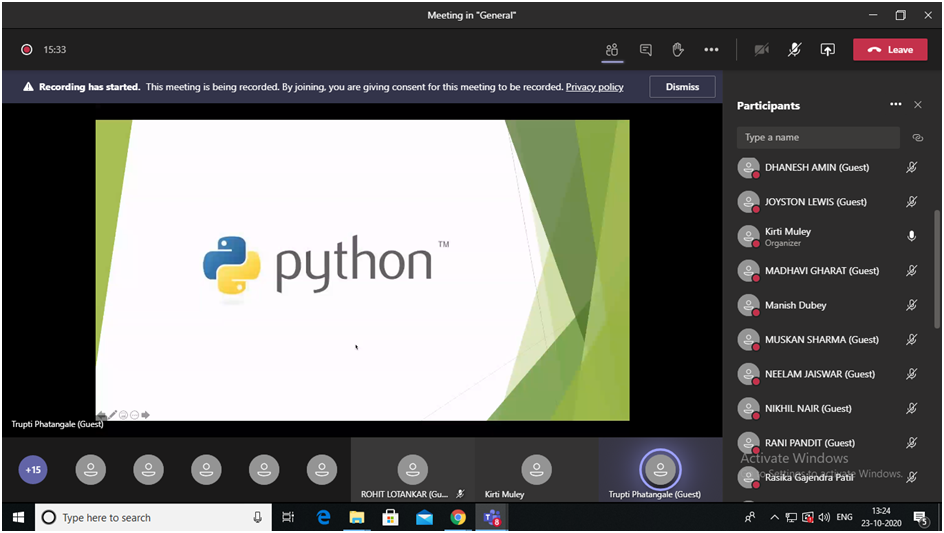Click the Windows taskbar search box
The image size is (944, 533).
coord(154,517)
